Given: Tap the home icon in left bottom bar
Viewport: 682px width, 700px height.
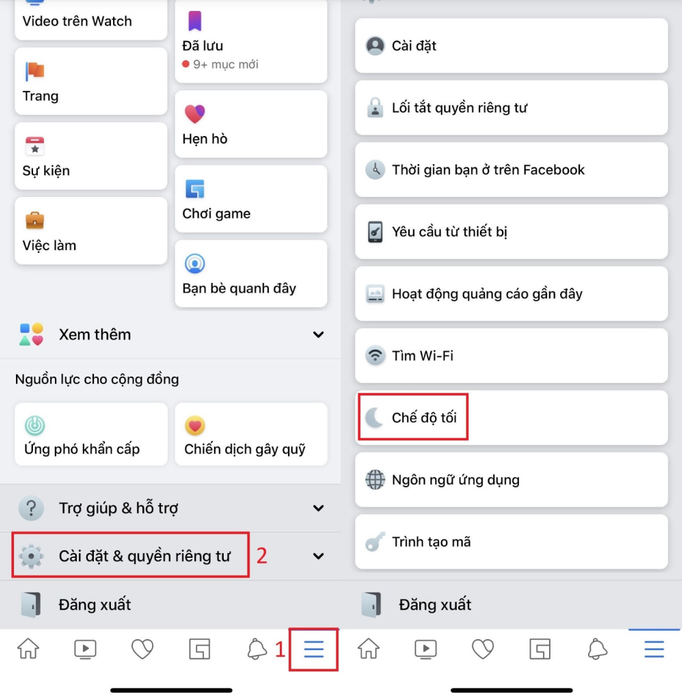Looking at the screenshot, I should tap(28, 649).
